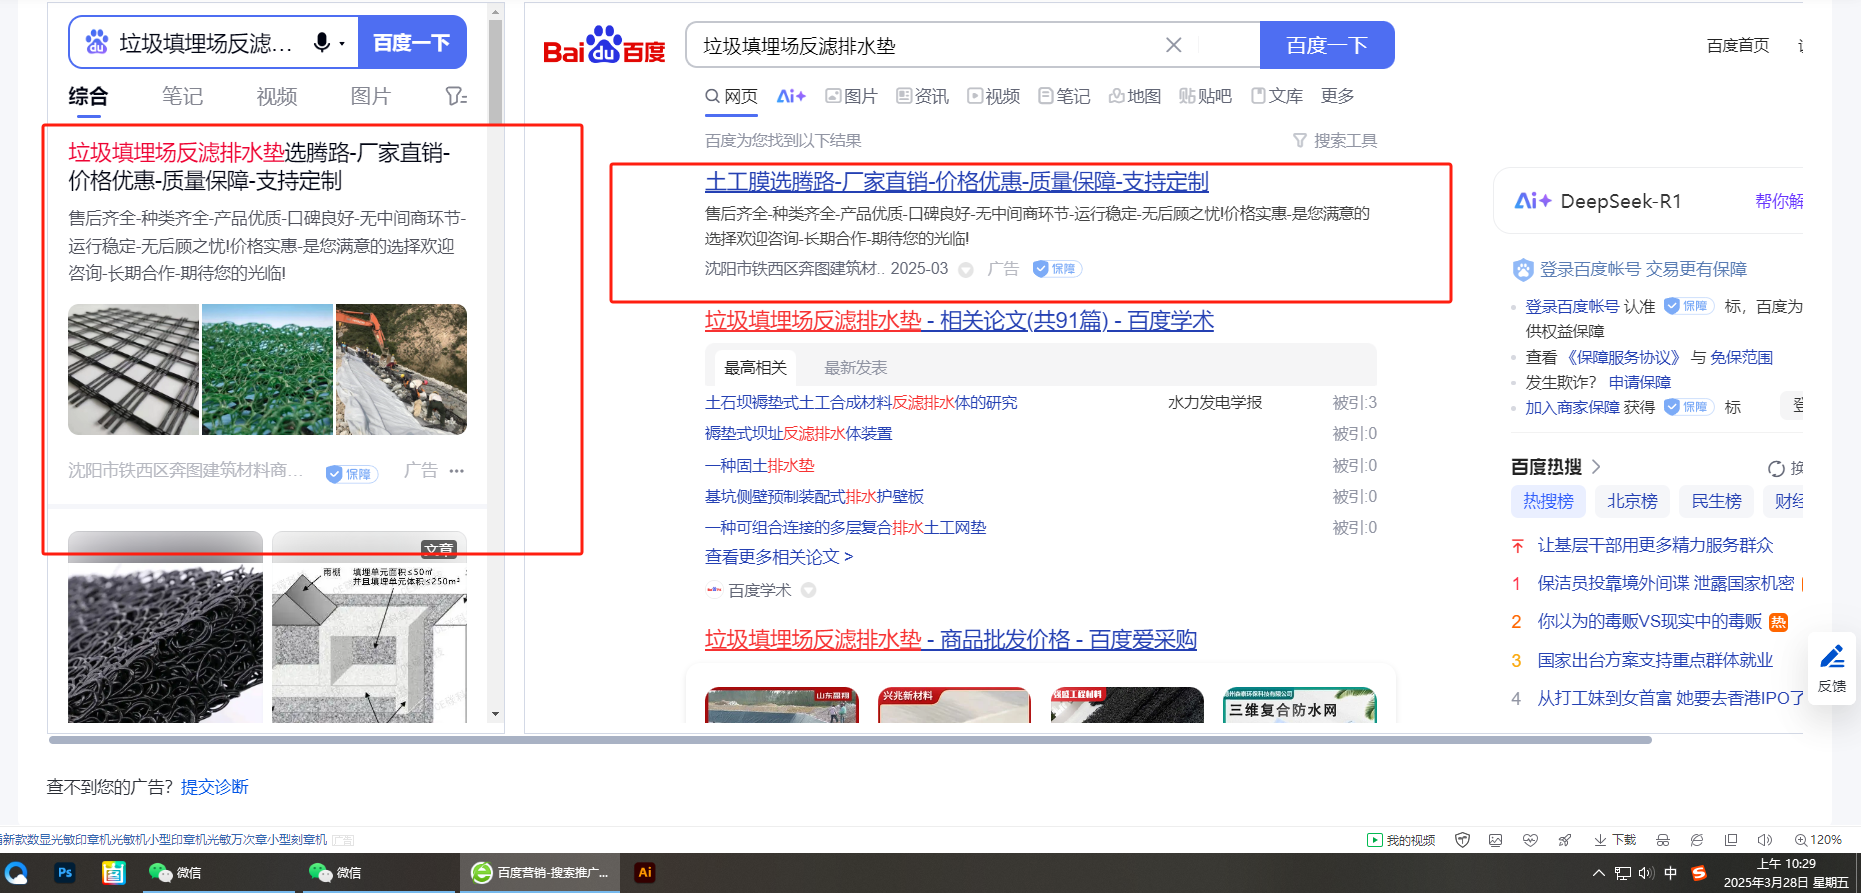Viewport: 1861px width, 893px height.
Task: Click the microphone voice search icon
Action: coord(322,42)
